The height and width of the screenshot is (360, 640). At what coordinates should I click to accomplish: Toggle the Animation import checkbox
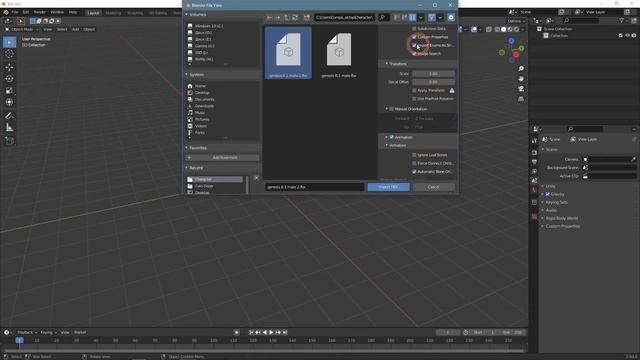pos(391,138)
